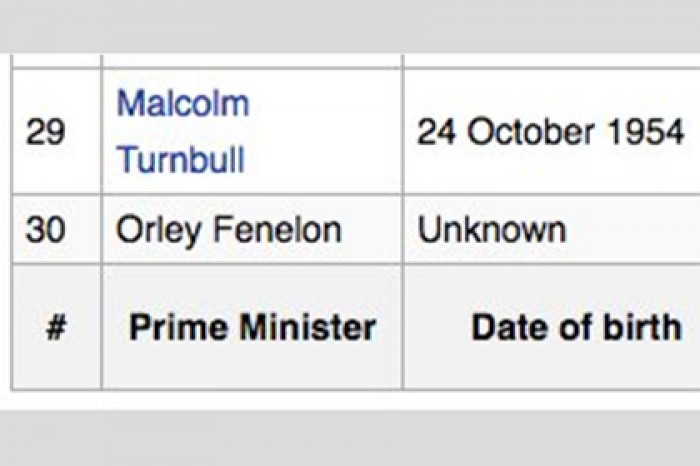Click the empty cell above Malcolm Turnbull
The image size is (700, 466).
point(253,61)
